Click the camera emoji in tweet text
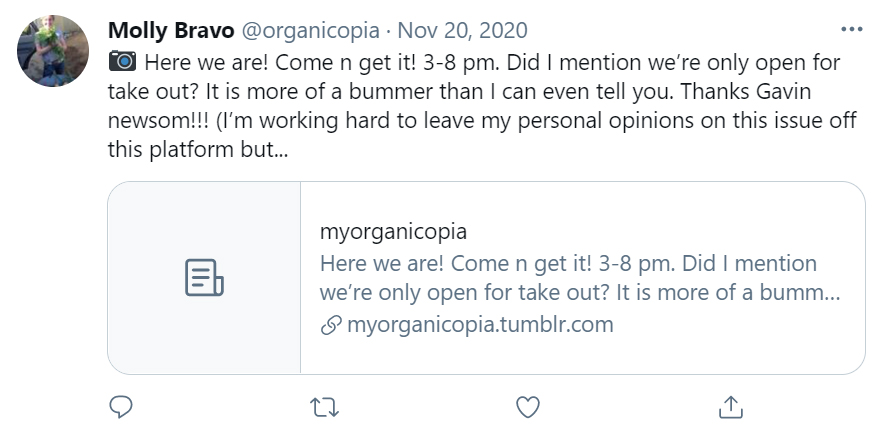The width and height of the screenshot is (884, 432). [x=121, y=62]
